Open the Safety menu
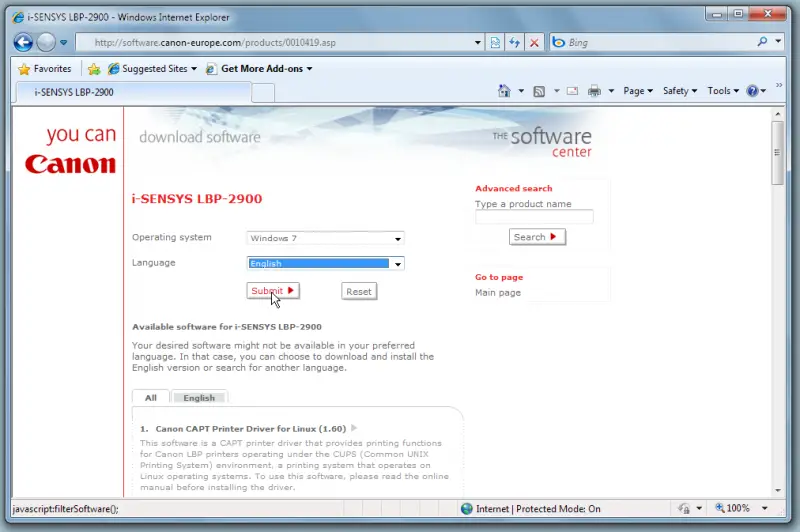 680,91
